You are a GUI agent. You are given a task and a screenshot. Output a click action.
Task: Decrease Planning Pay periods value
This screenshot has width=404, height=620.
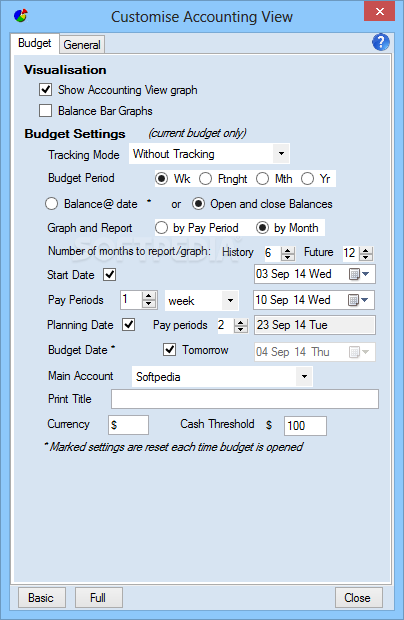coord(240,329)
